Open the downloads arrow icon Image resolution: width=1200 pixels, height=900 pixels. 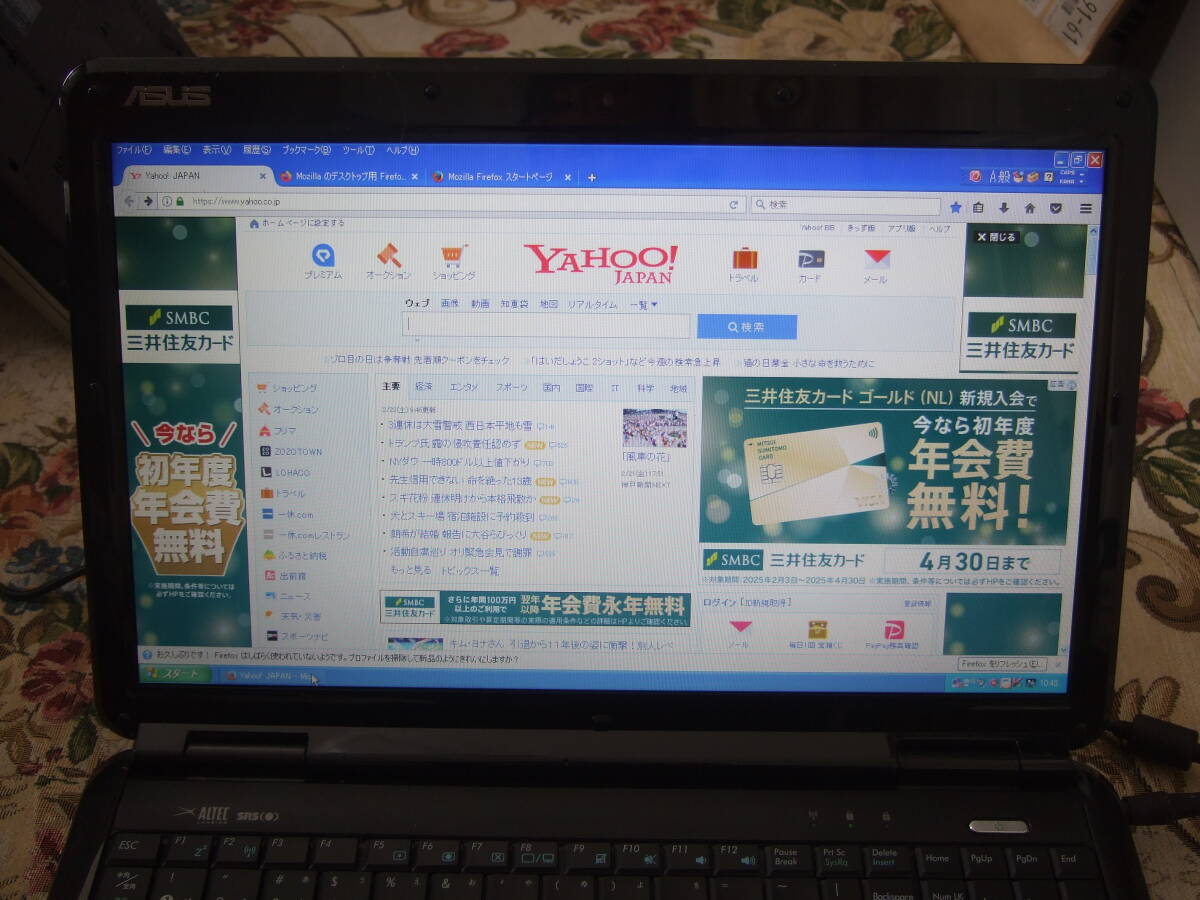1004,208
